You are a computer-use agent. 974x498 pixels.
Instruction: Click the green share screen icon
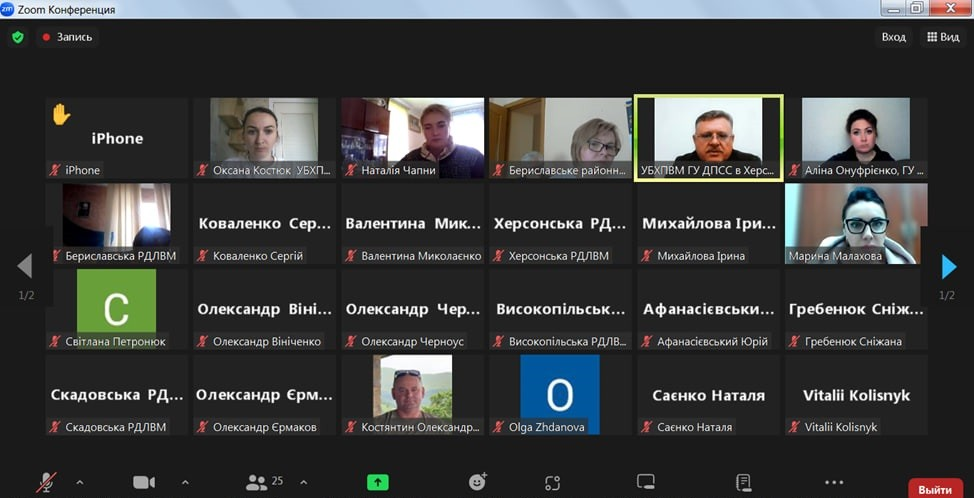[378, 482]
